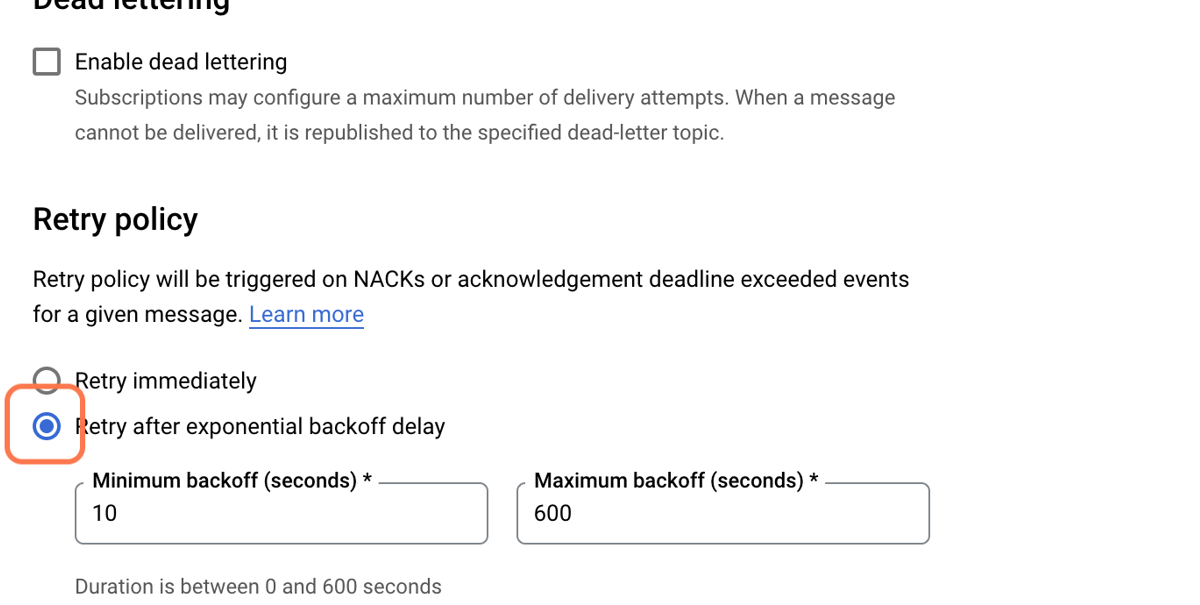Click the 'Maximum backoff (seconds)' field label

[676, 481]
